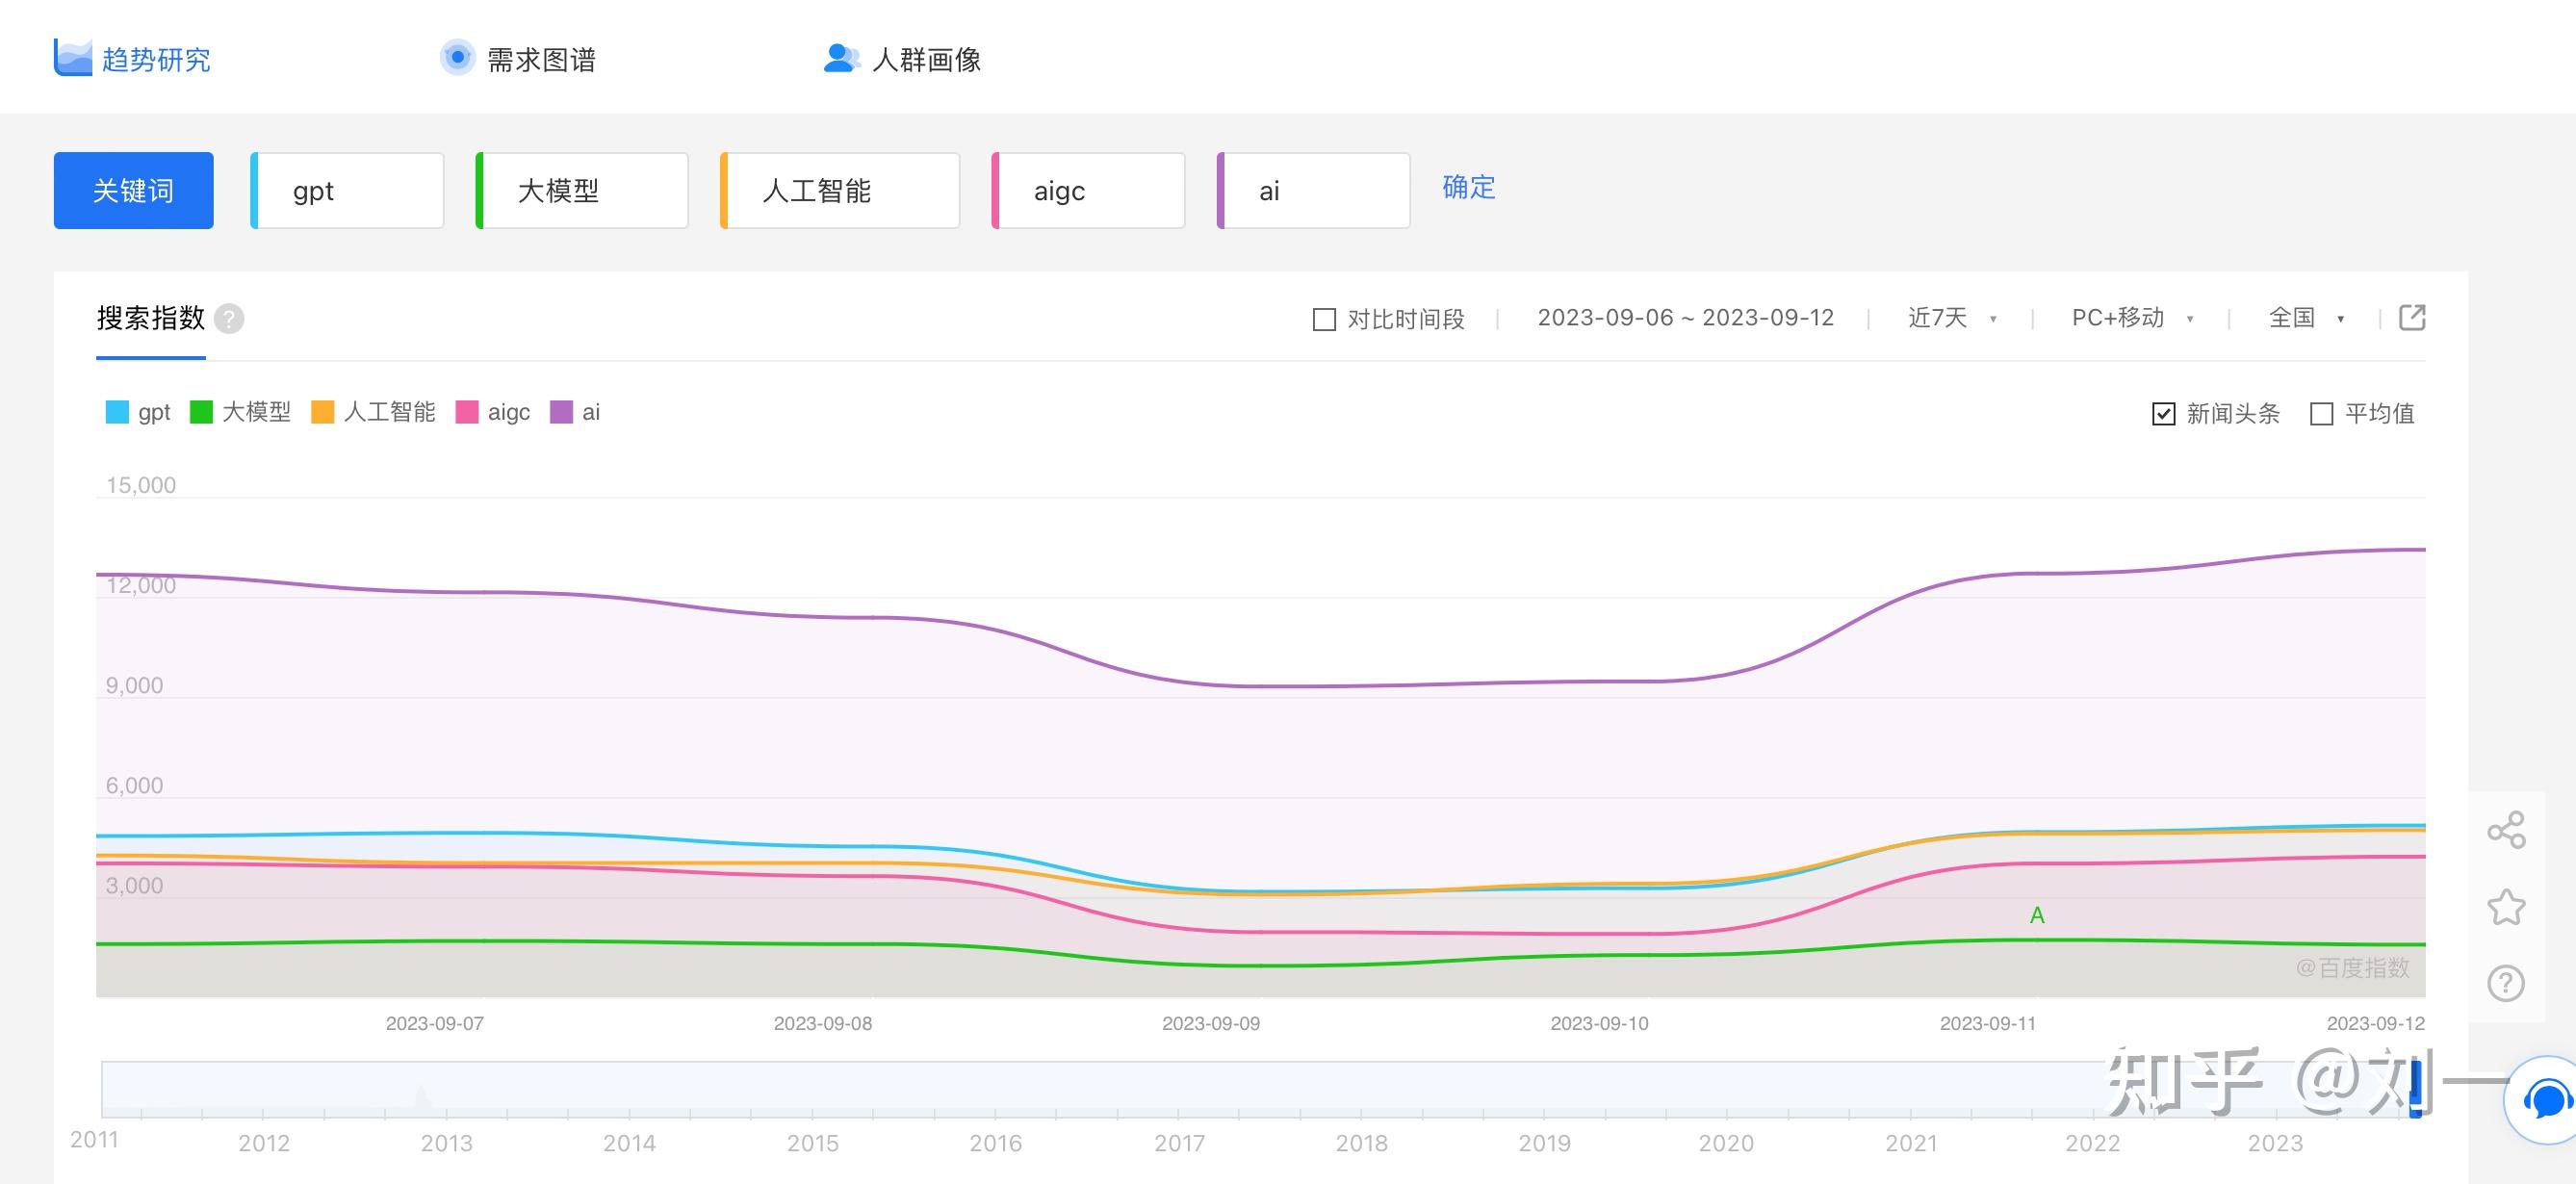The width and height of the screenshot is (2576, 1184).
Task: Click the share icon on the right edge
Action: [x=2505, y=830]
